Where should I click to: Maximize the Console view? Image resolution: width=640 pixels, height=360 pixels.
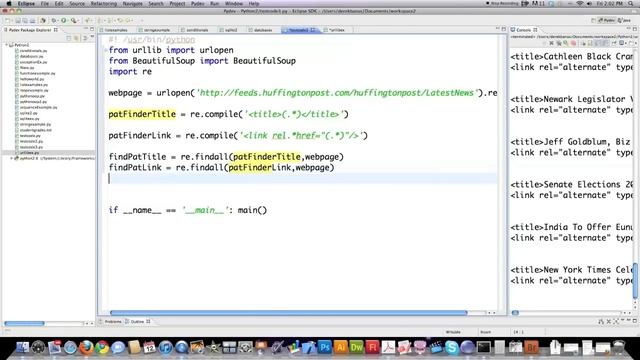[x=635, y=29]
